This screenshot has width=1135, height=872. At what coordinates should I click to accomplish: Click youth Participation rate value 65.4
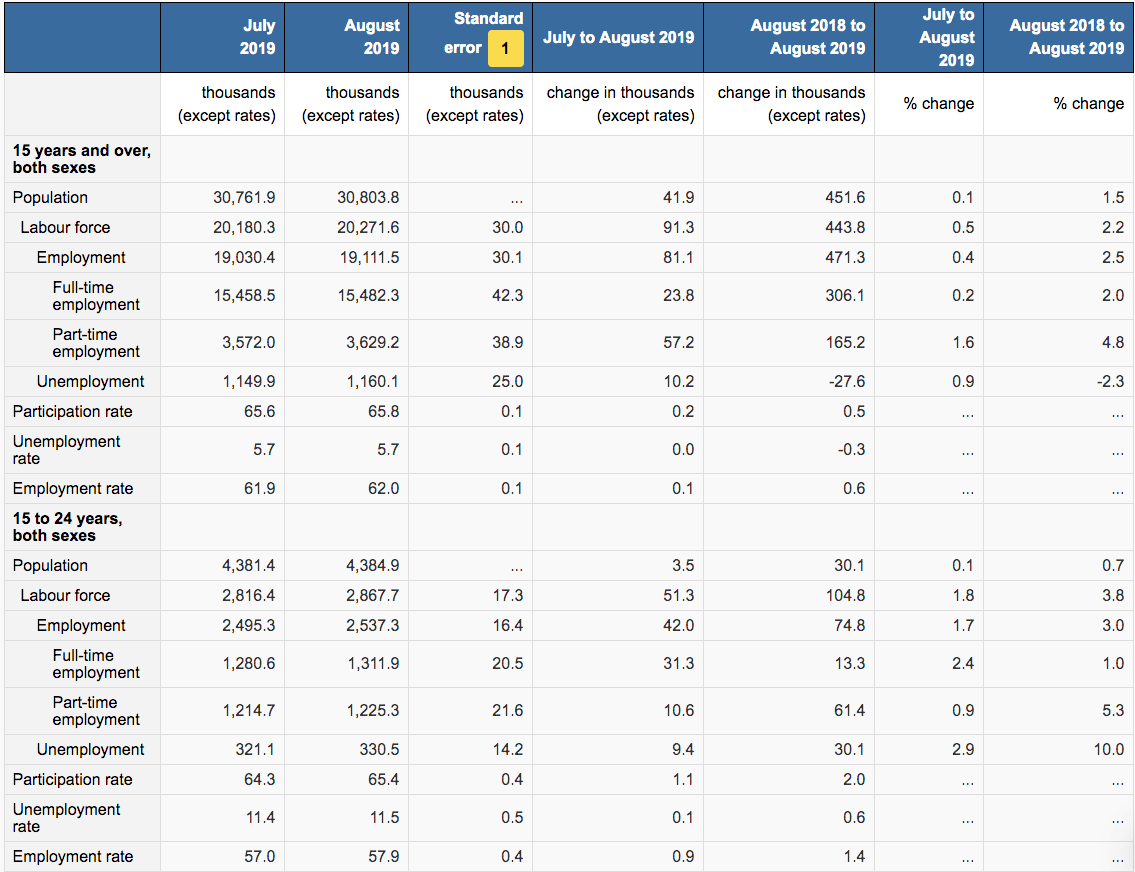pos(383,780)
